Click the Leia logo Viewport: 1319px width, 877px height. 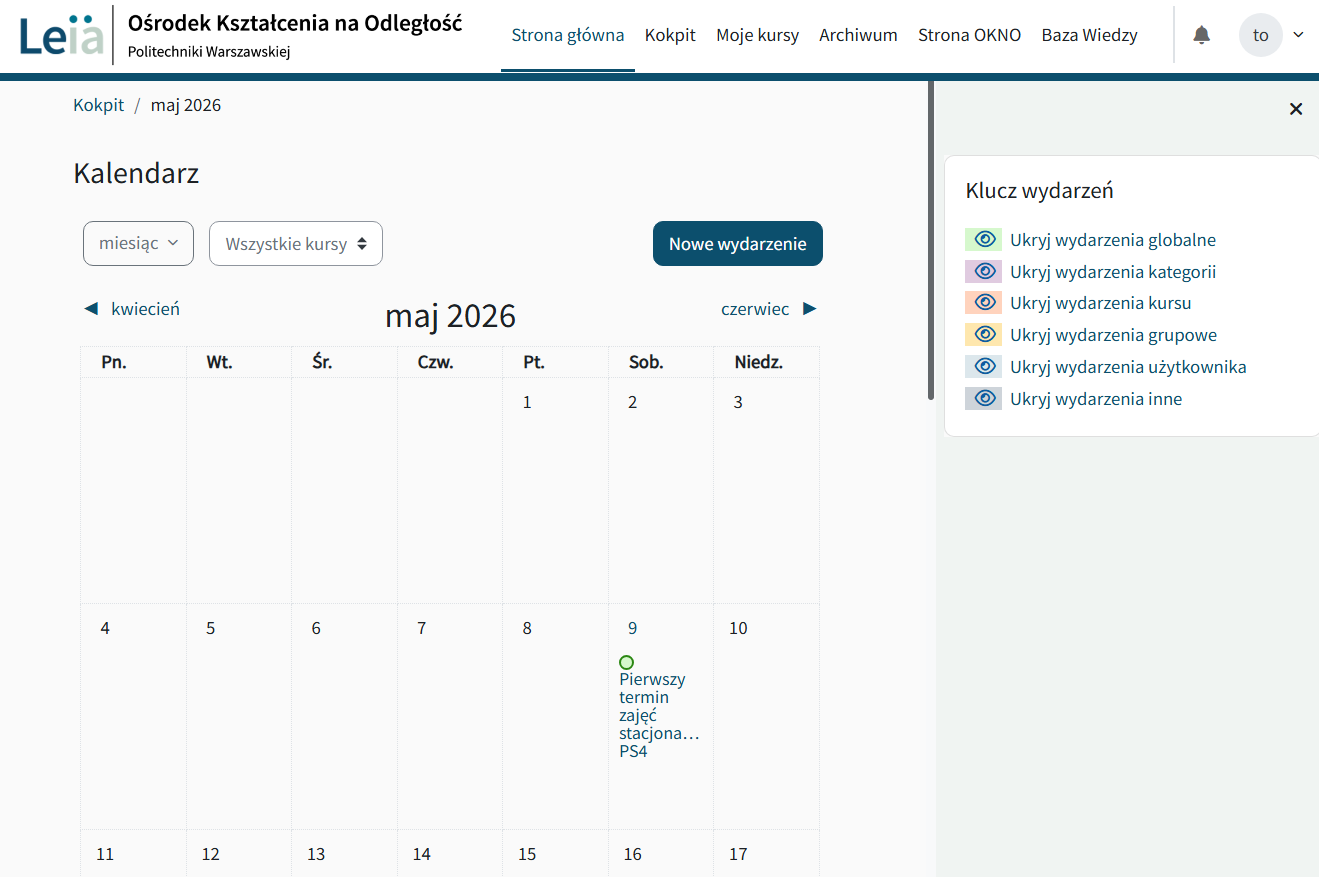[x=62, y=35]
